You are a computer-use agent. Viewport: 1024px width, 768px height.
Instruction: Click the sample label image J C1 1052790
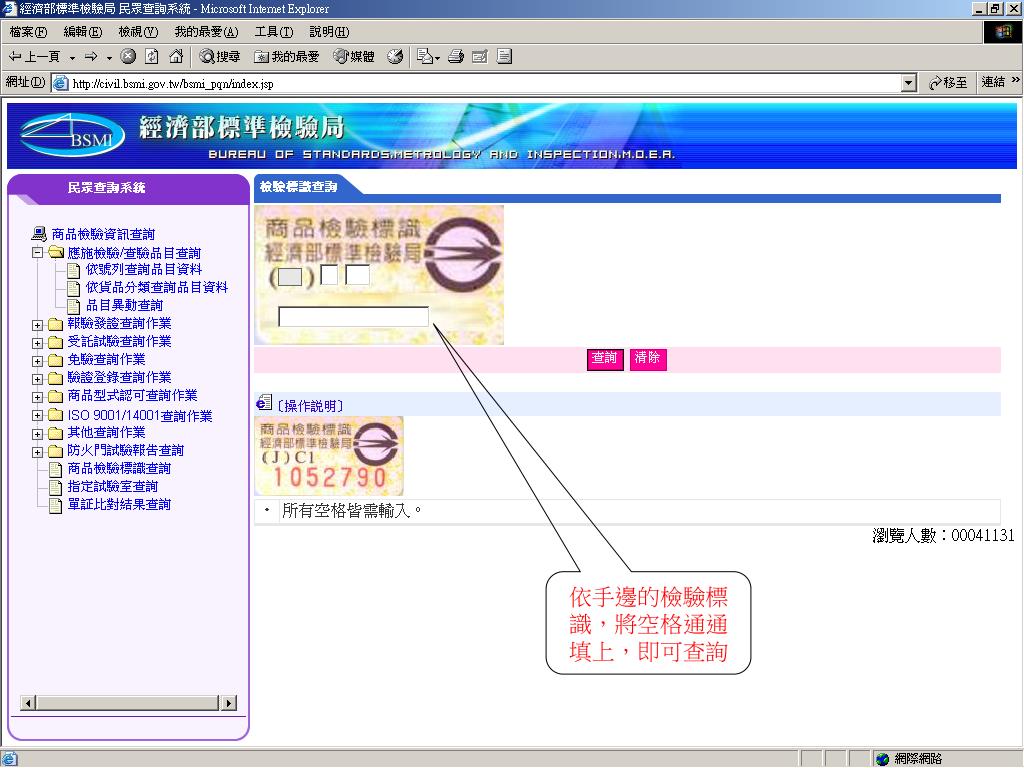[x=328, y=456]
